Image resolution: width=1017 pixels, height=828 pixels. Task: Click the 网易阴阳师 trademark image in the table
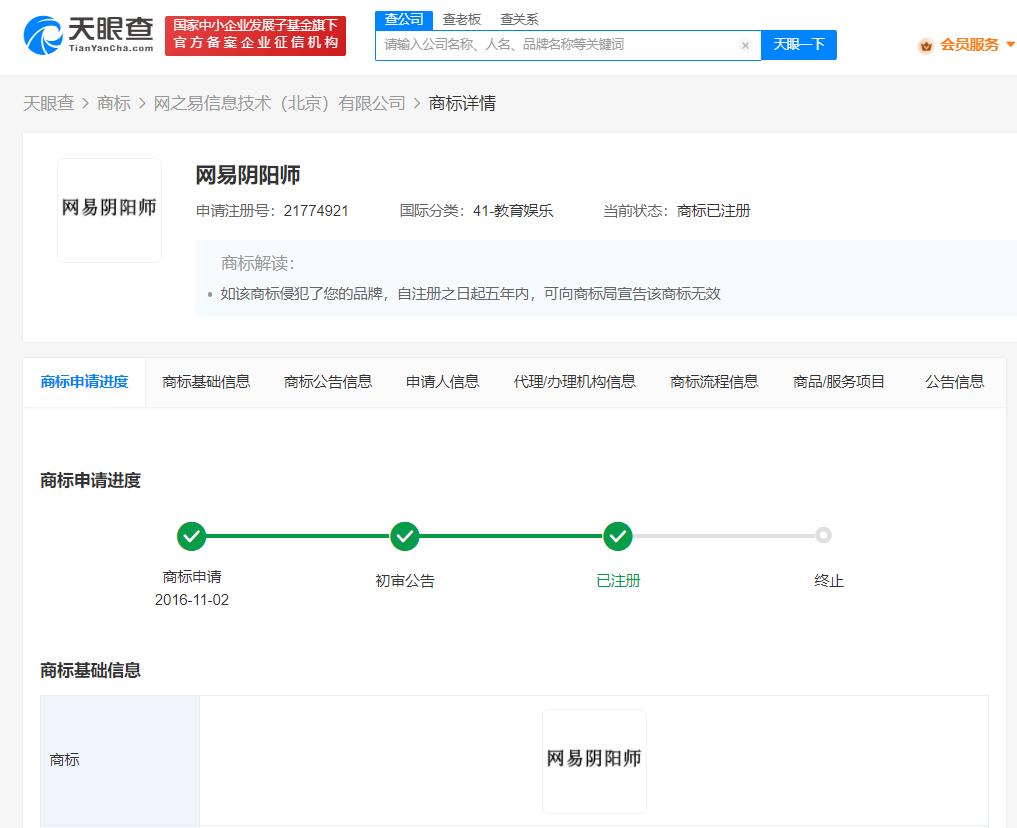pyautogui.click(x=594, y=761)
